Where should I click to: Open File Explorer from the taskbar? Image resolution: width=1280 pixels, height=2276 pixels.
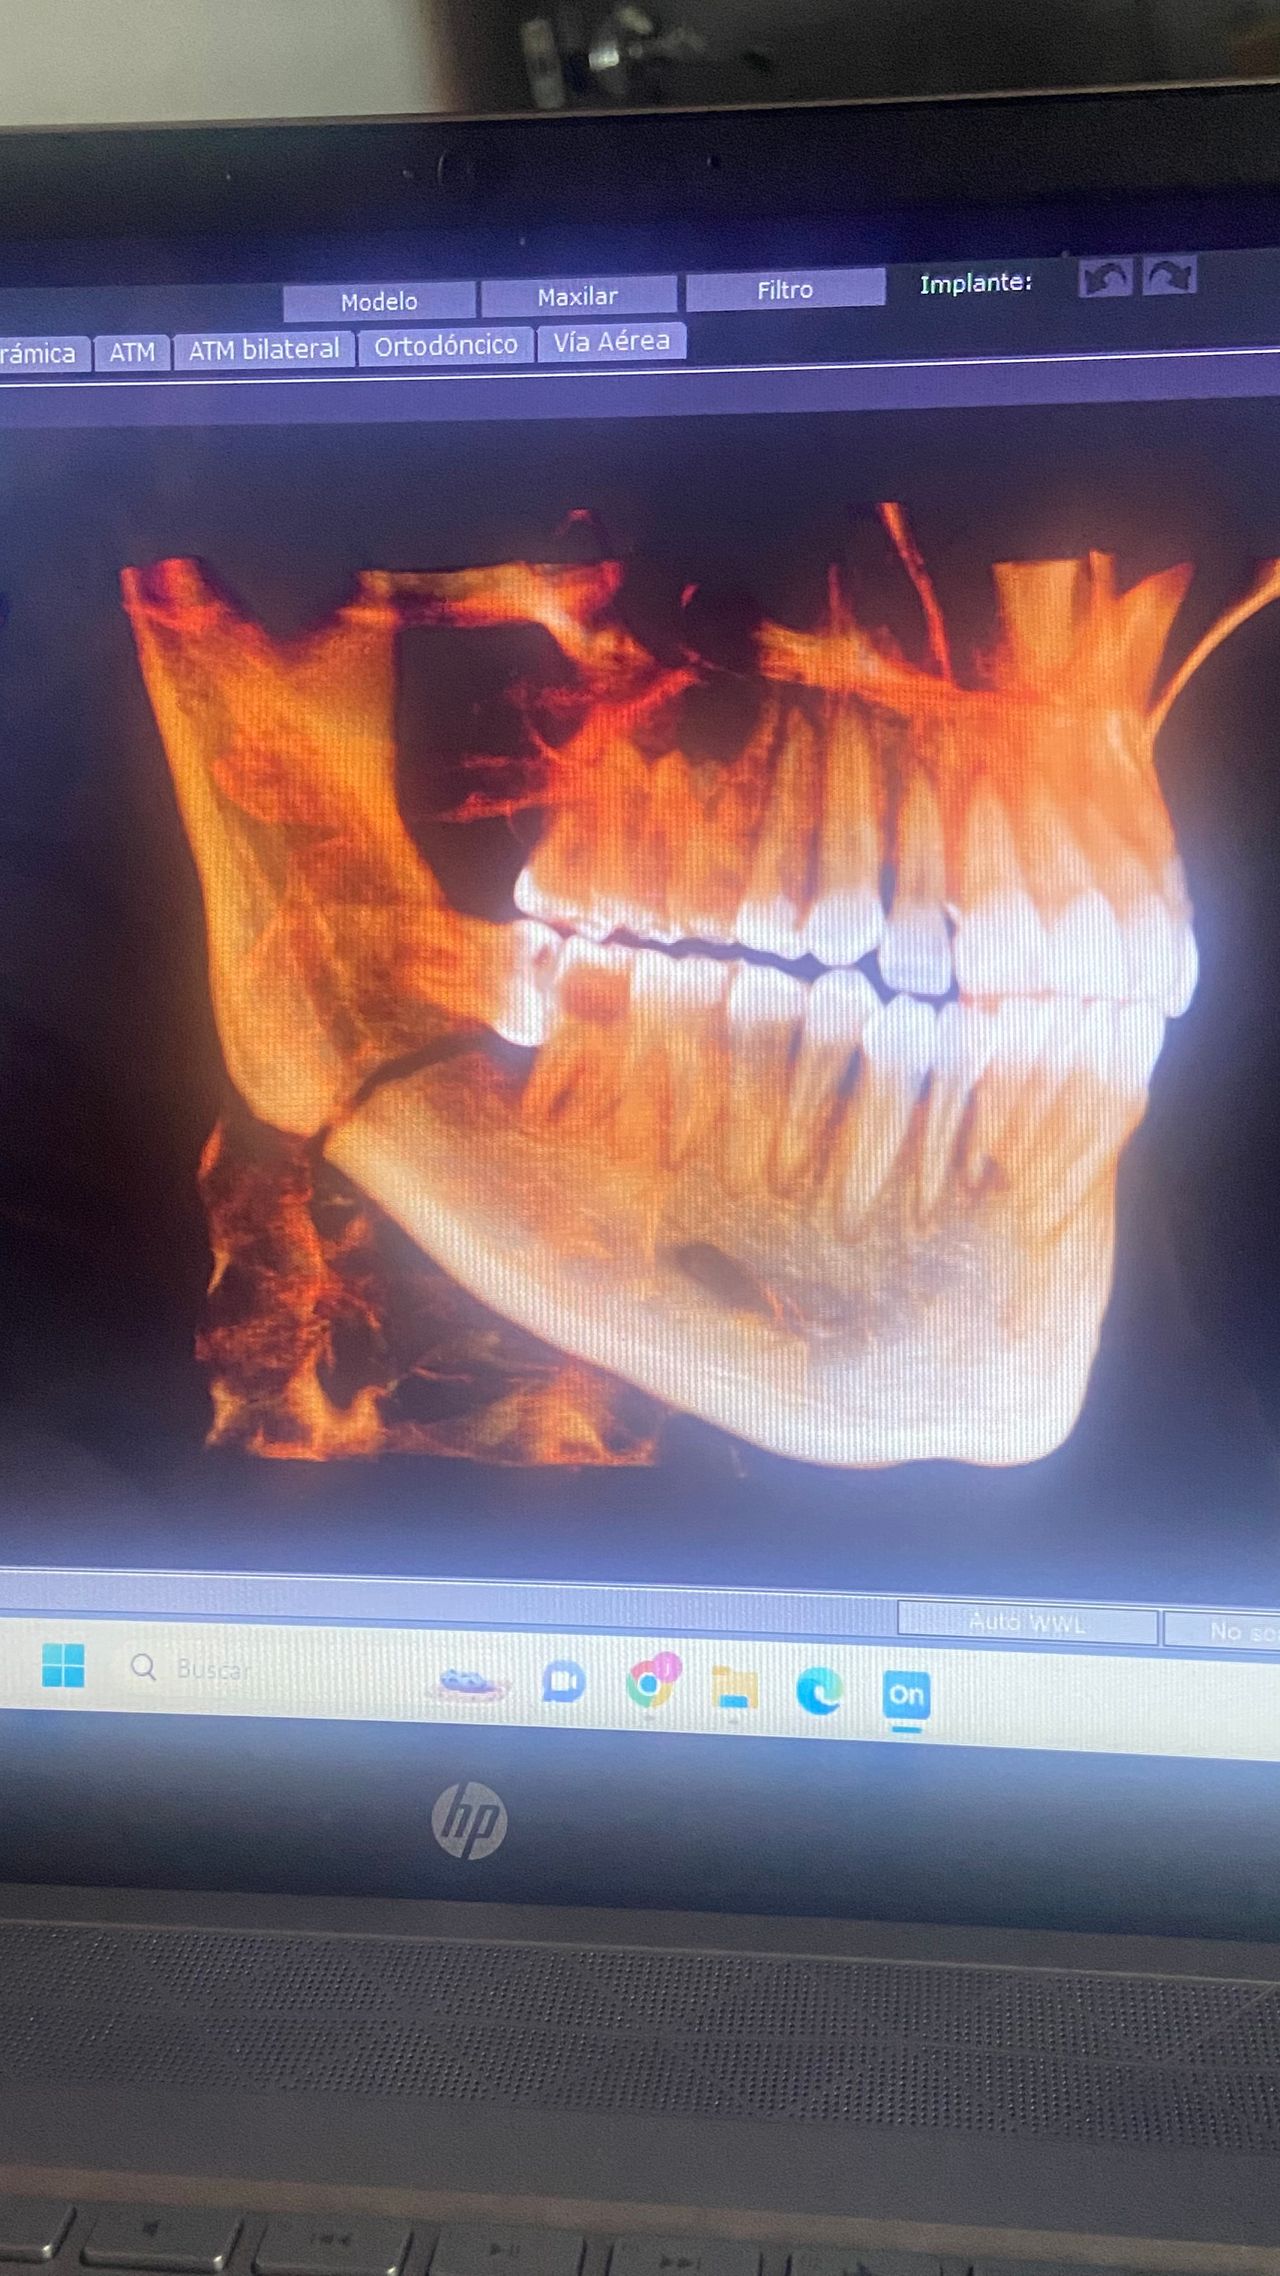click(734, 1688)
